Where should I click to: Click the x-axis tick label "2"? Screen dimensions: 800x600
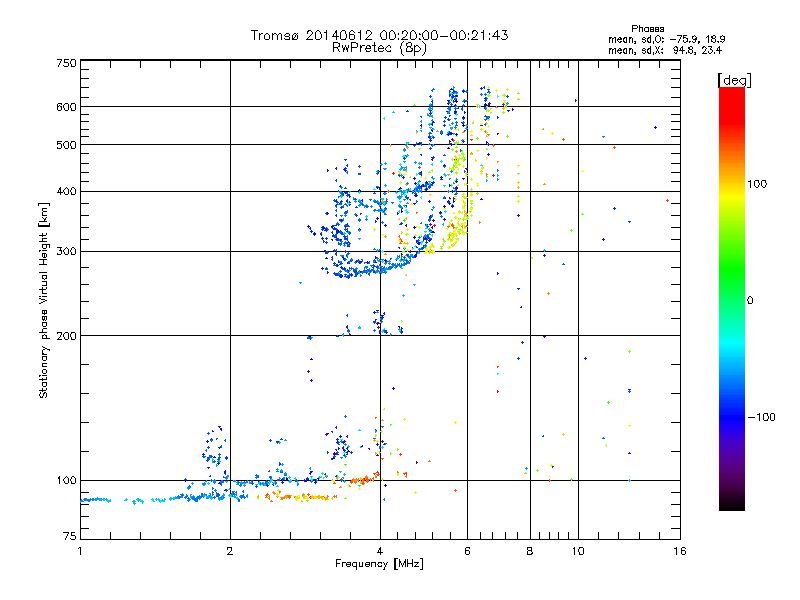[x=230, y=551]
